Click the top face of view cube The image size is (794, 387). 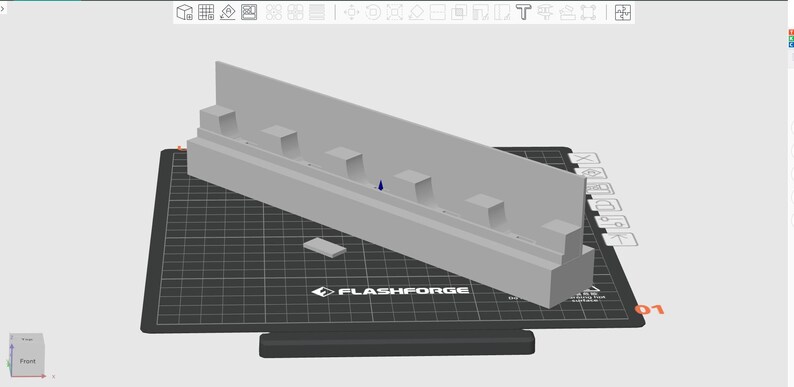point(26,339)
